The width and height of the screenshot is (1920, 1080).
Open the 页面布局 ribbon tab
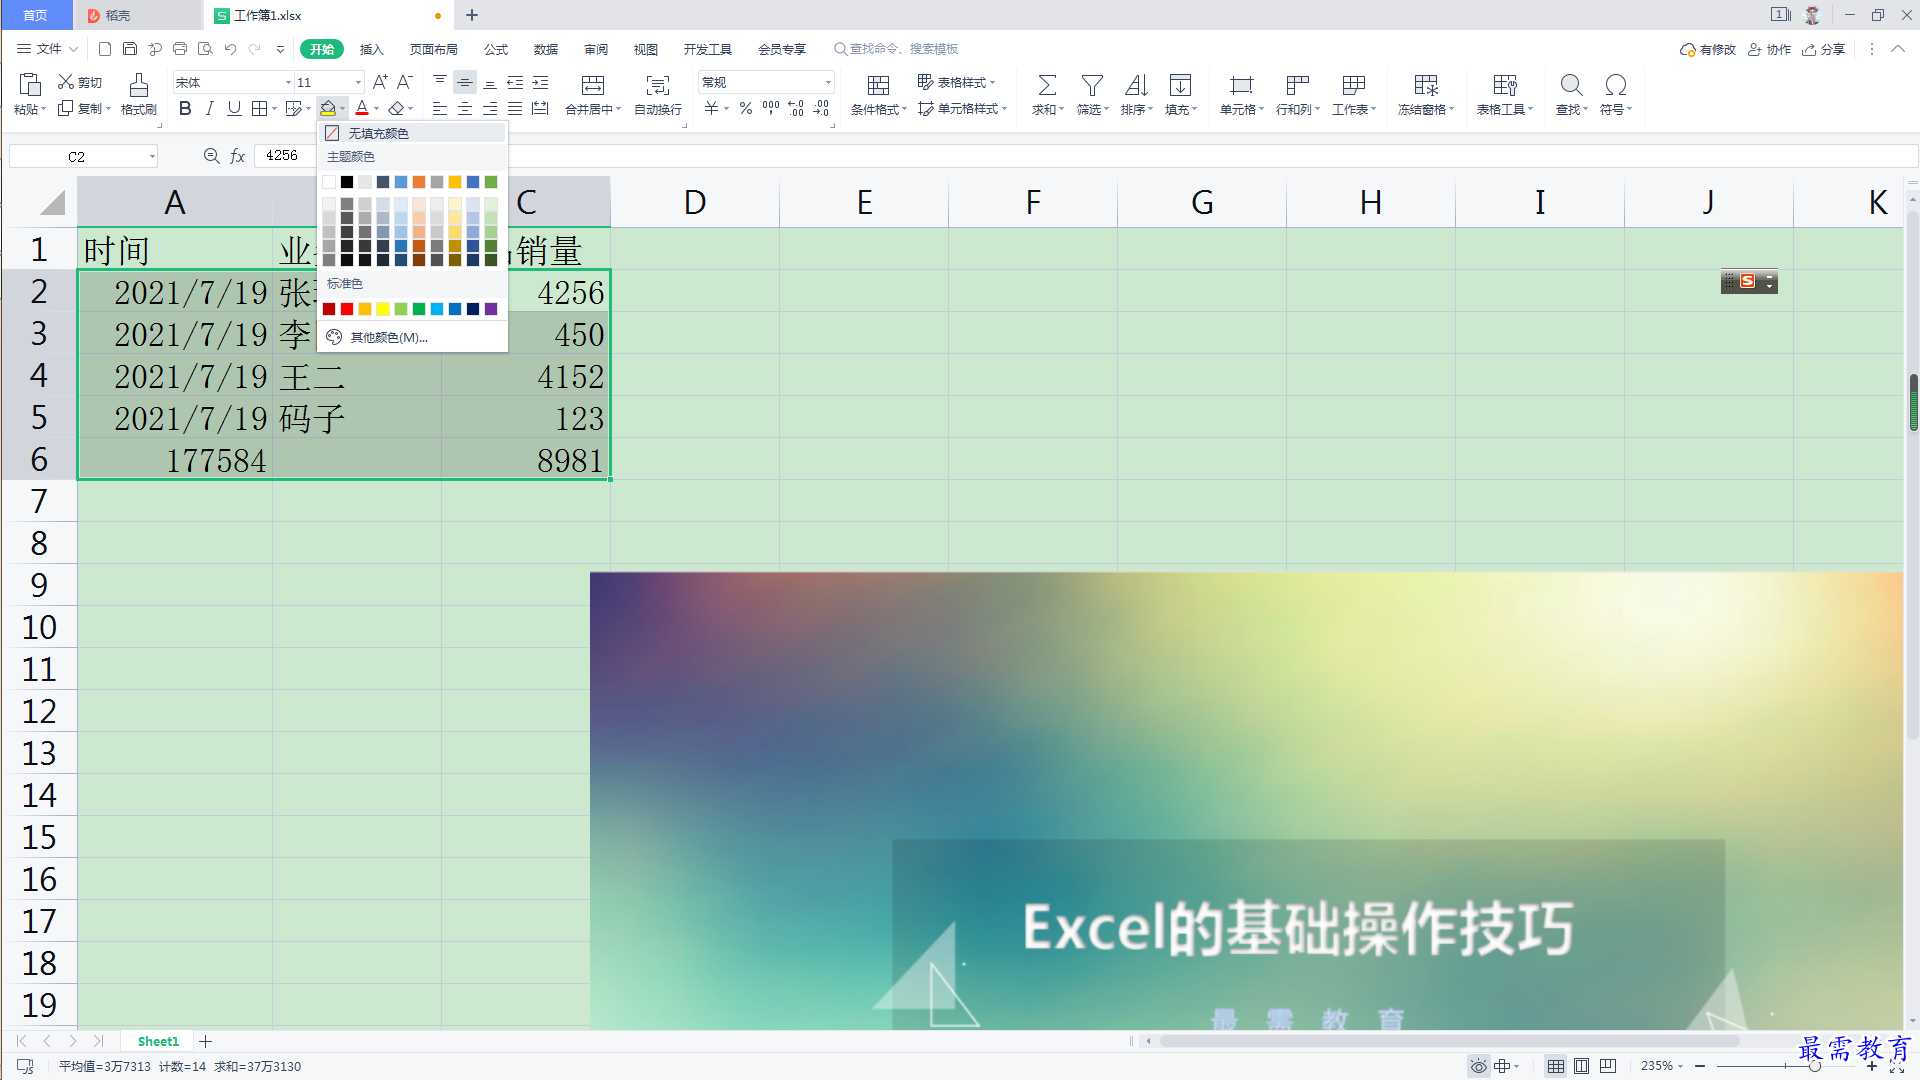tap(433, 49)
